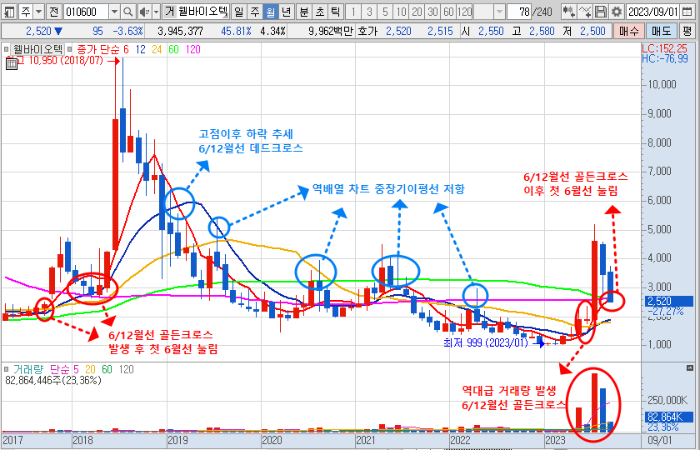Viewport: 700px width, 450px height.
Task: Click the volume value 3,945,377
Action: (180, 31)
